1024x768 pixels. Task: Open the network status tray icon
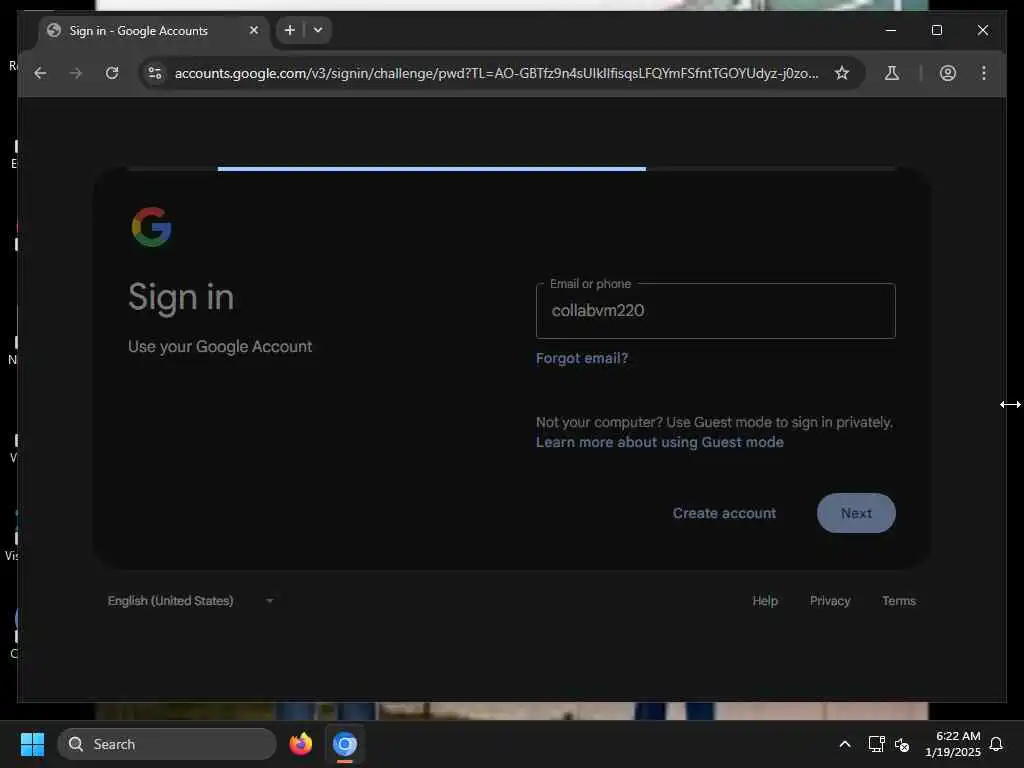point(876,744)
